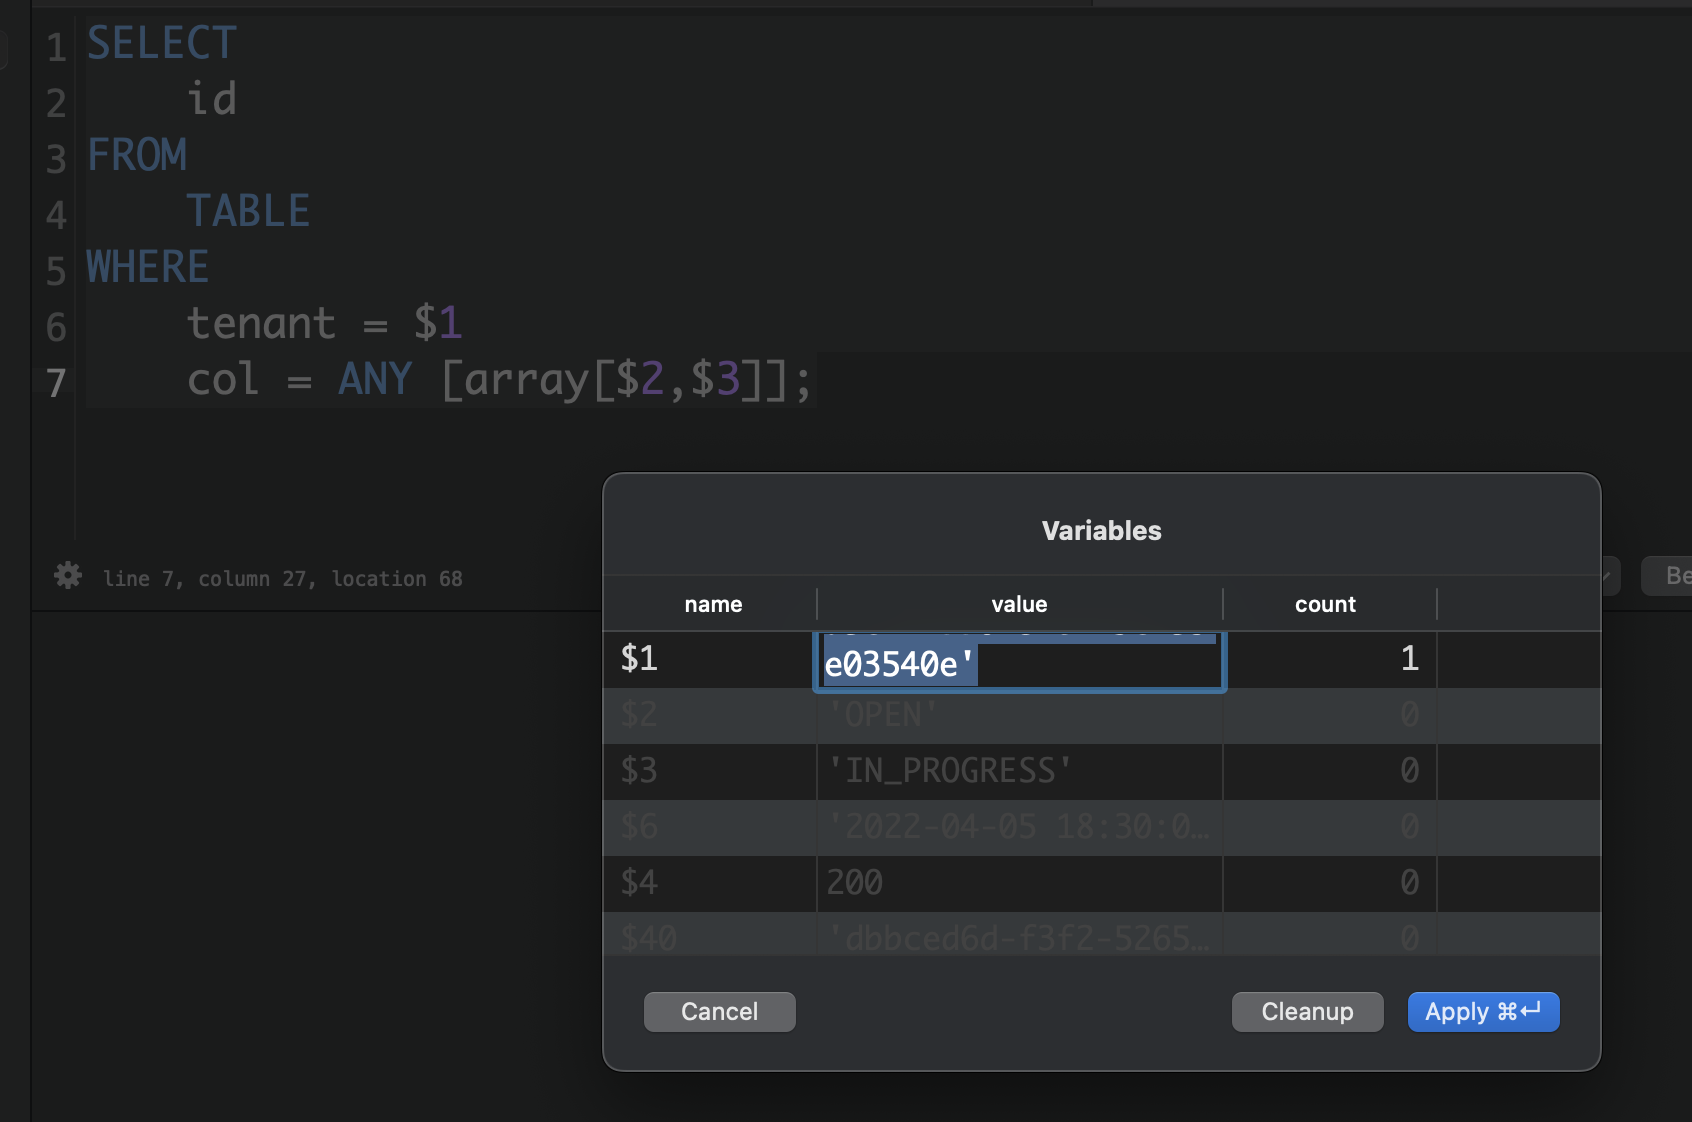The image size is (1692, 1122).
Task: Click the WHERE keyword on line 5
Action: pos(148,267)
